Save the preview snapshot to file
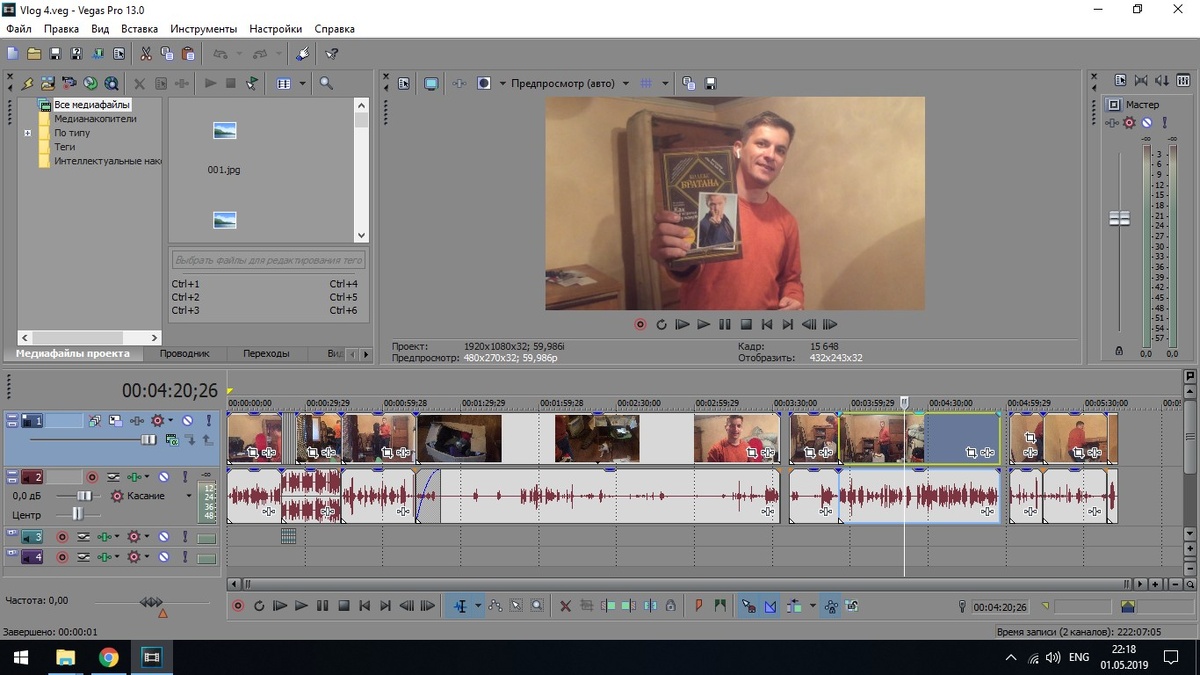The width and height of the screenshot is (1200, 675). click(x=710, y=83)
